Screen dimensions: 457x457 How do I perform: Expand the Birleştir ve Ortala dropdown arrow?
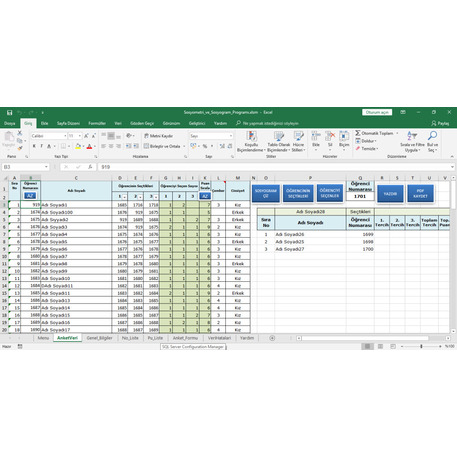pos(184,146)
